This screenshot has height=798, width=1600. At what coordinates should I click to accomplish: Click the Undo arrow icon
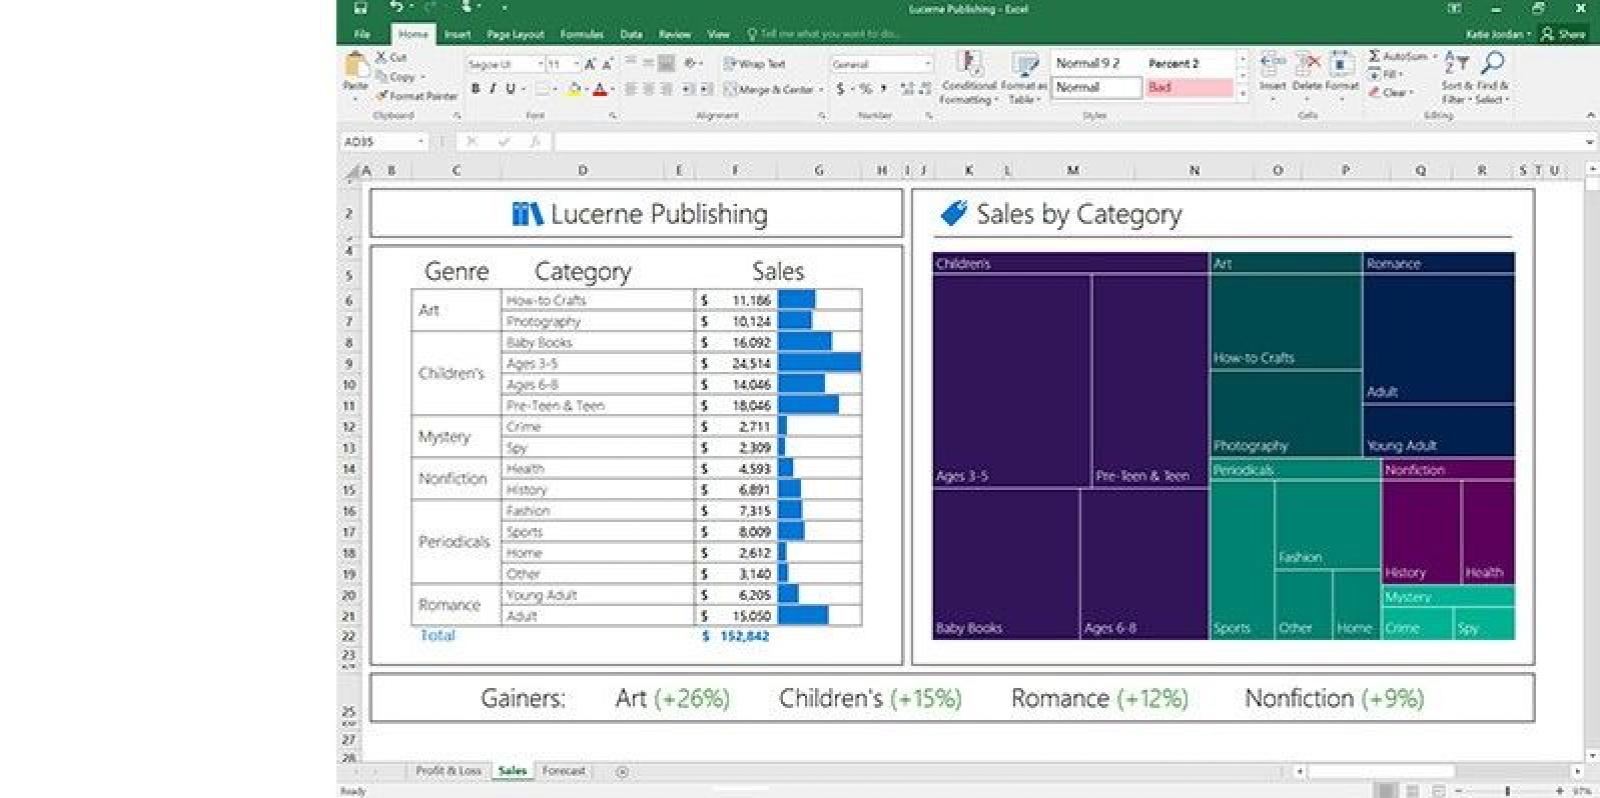[x=397, y=8]
